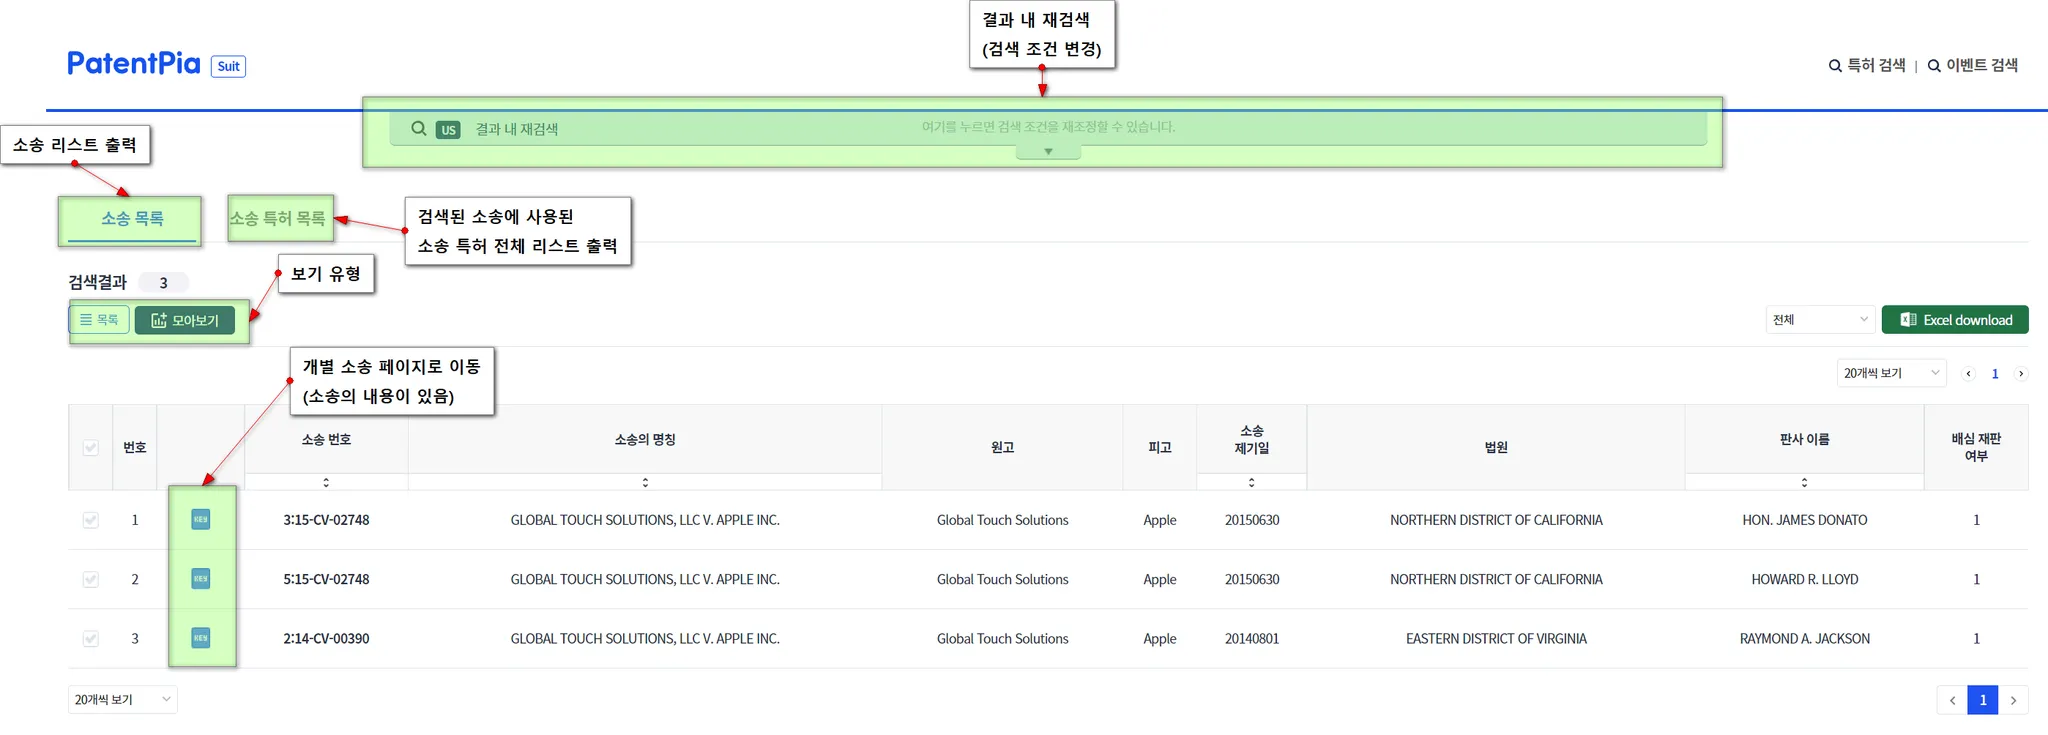Viewport: 2048px width, 735px height.
Task: Click the US country badge in search bar
Action: tap(448, 130)
